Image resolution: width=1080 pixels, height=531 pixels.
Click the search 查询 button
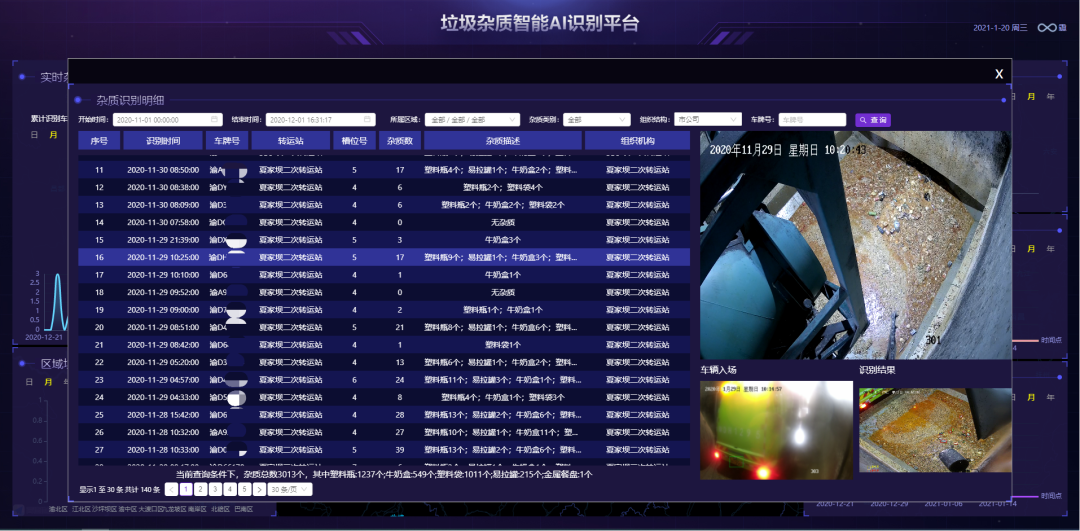872,120
